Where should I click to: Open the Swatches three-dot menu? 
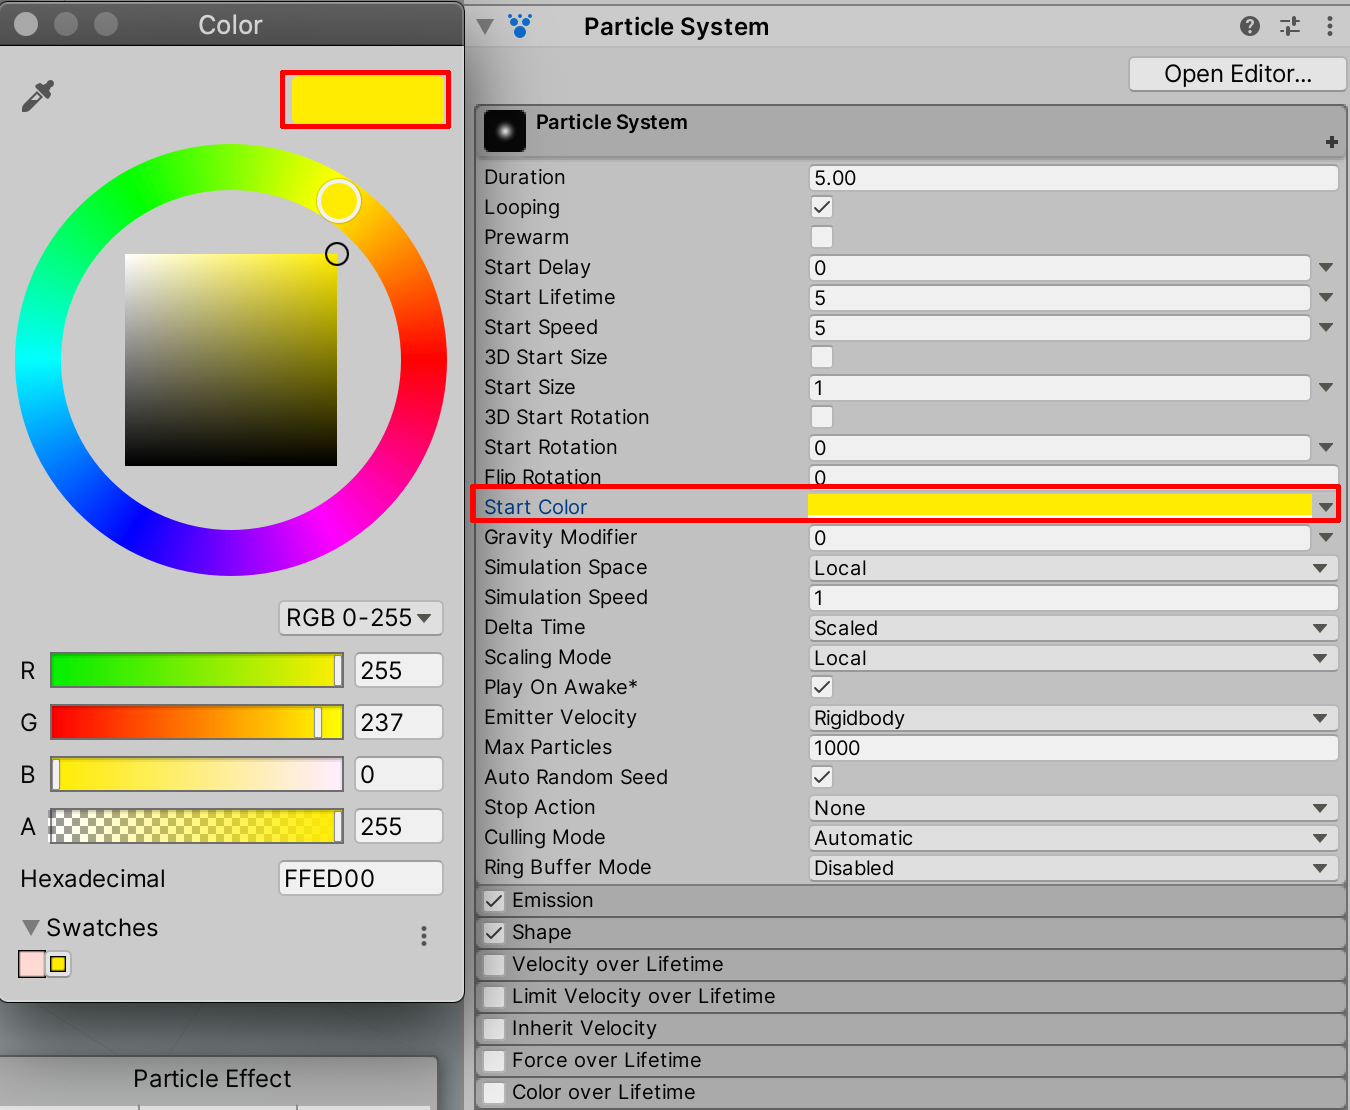(x=424, y=935)
